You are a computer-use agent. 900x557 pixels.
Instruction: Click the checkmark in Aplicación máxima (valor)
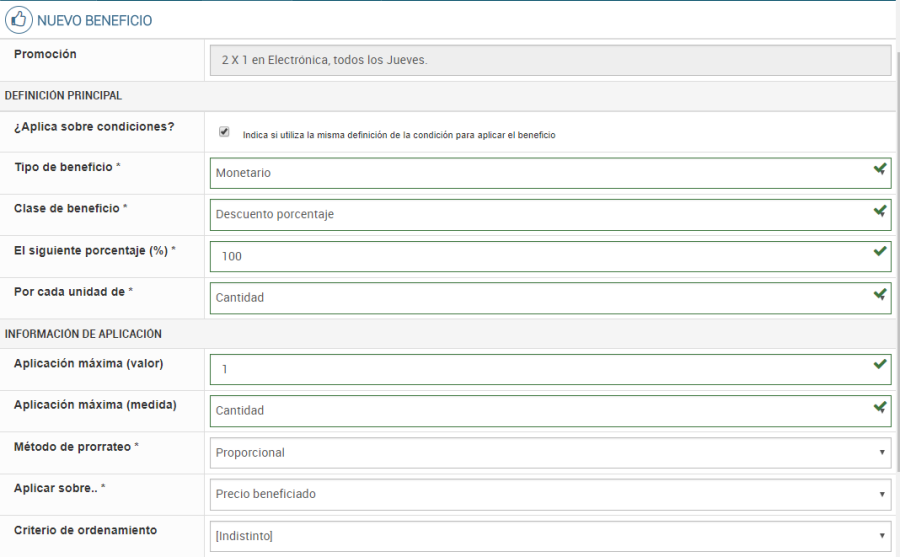pos(879,365)
